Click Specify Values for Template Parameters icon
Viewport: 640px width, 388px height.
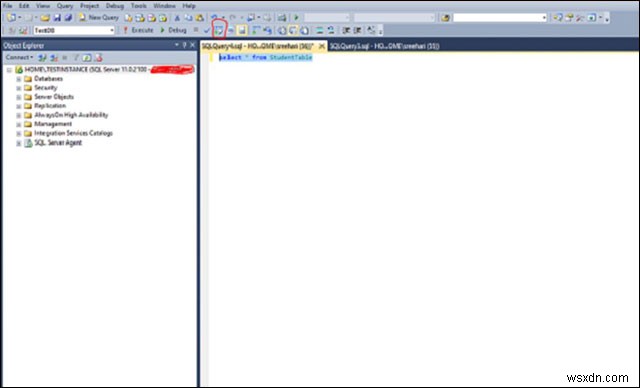pos(371,30)
